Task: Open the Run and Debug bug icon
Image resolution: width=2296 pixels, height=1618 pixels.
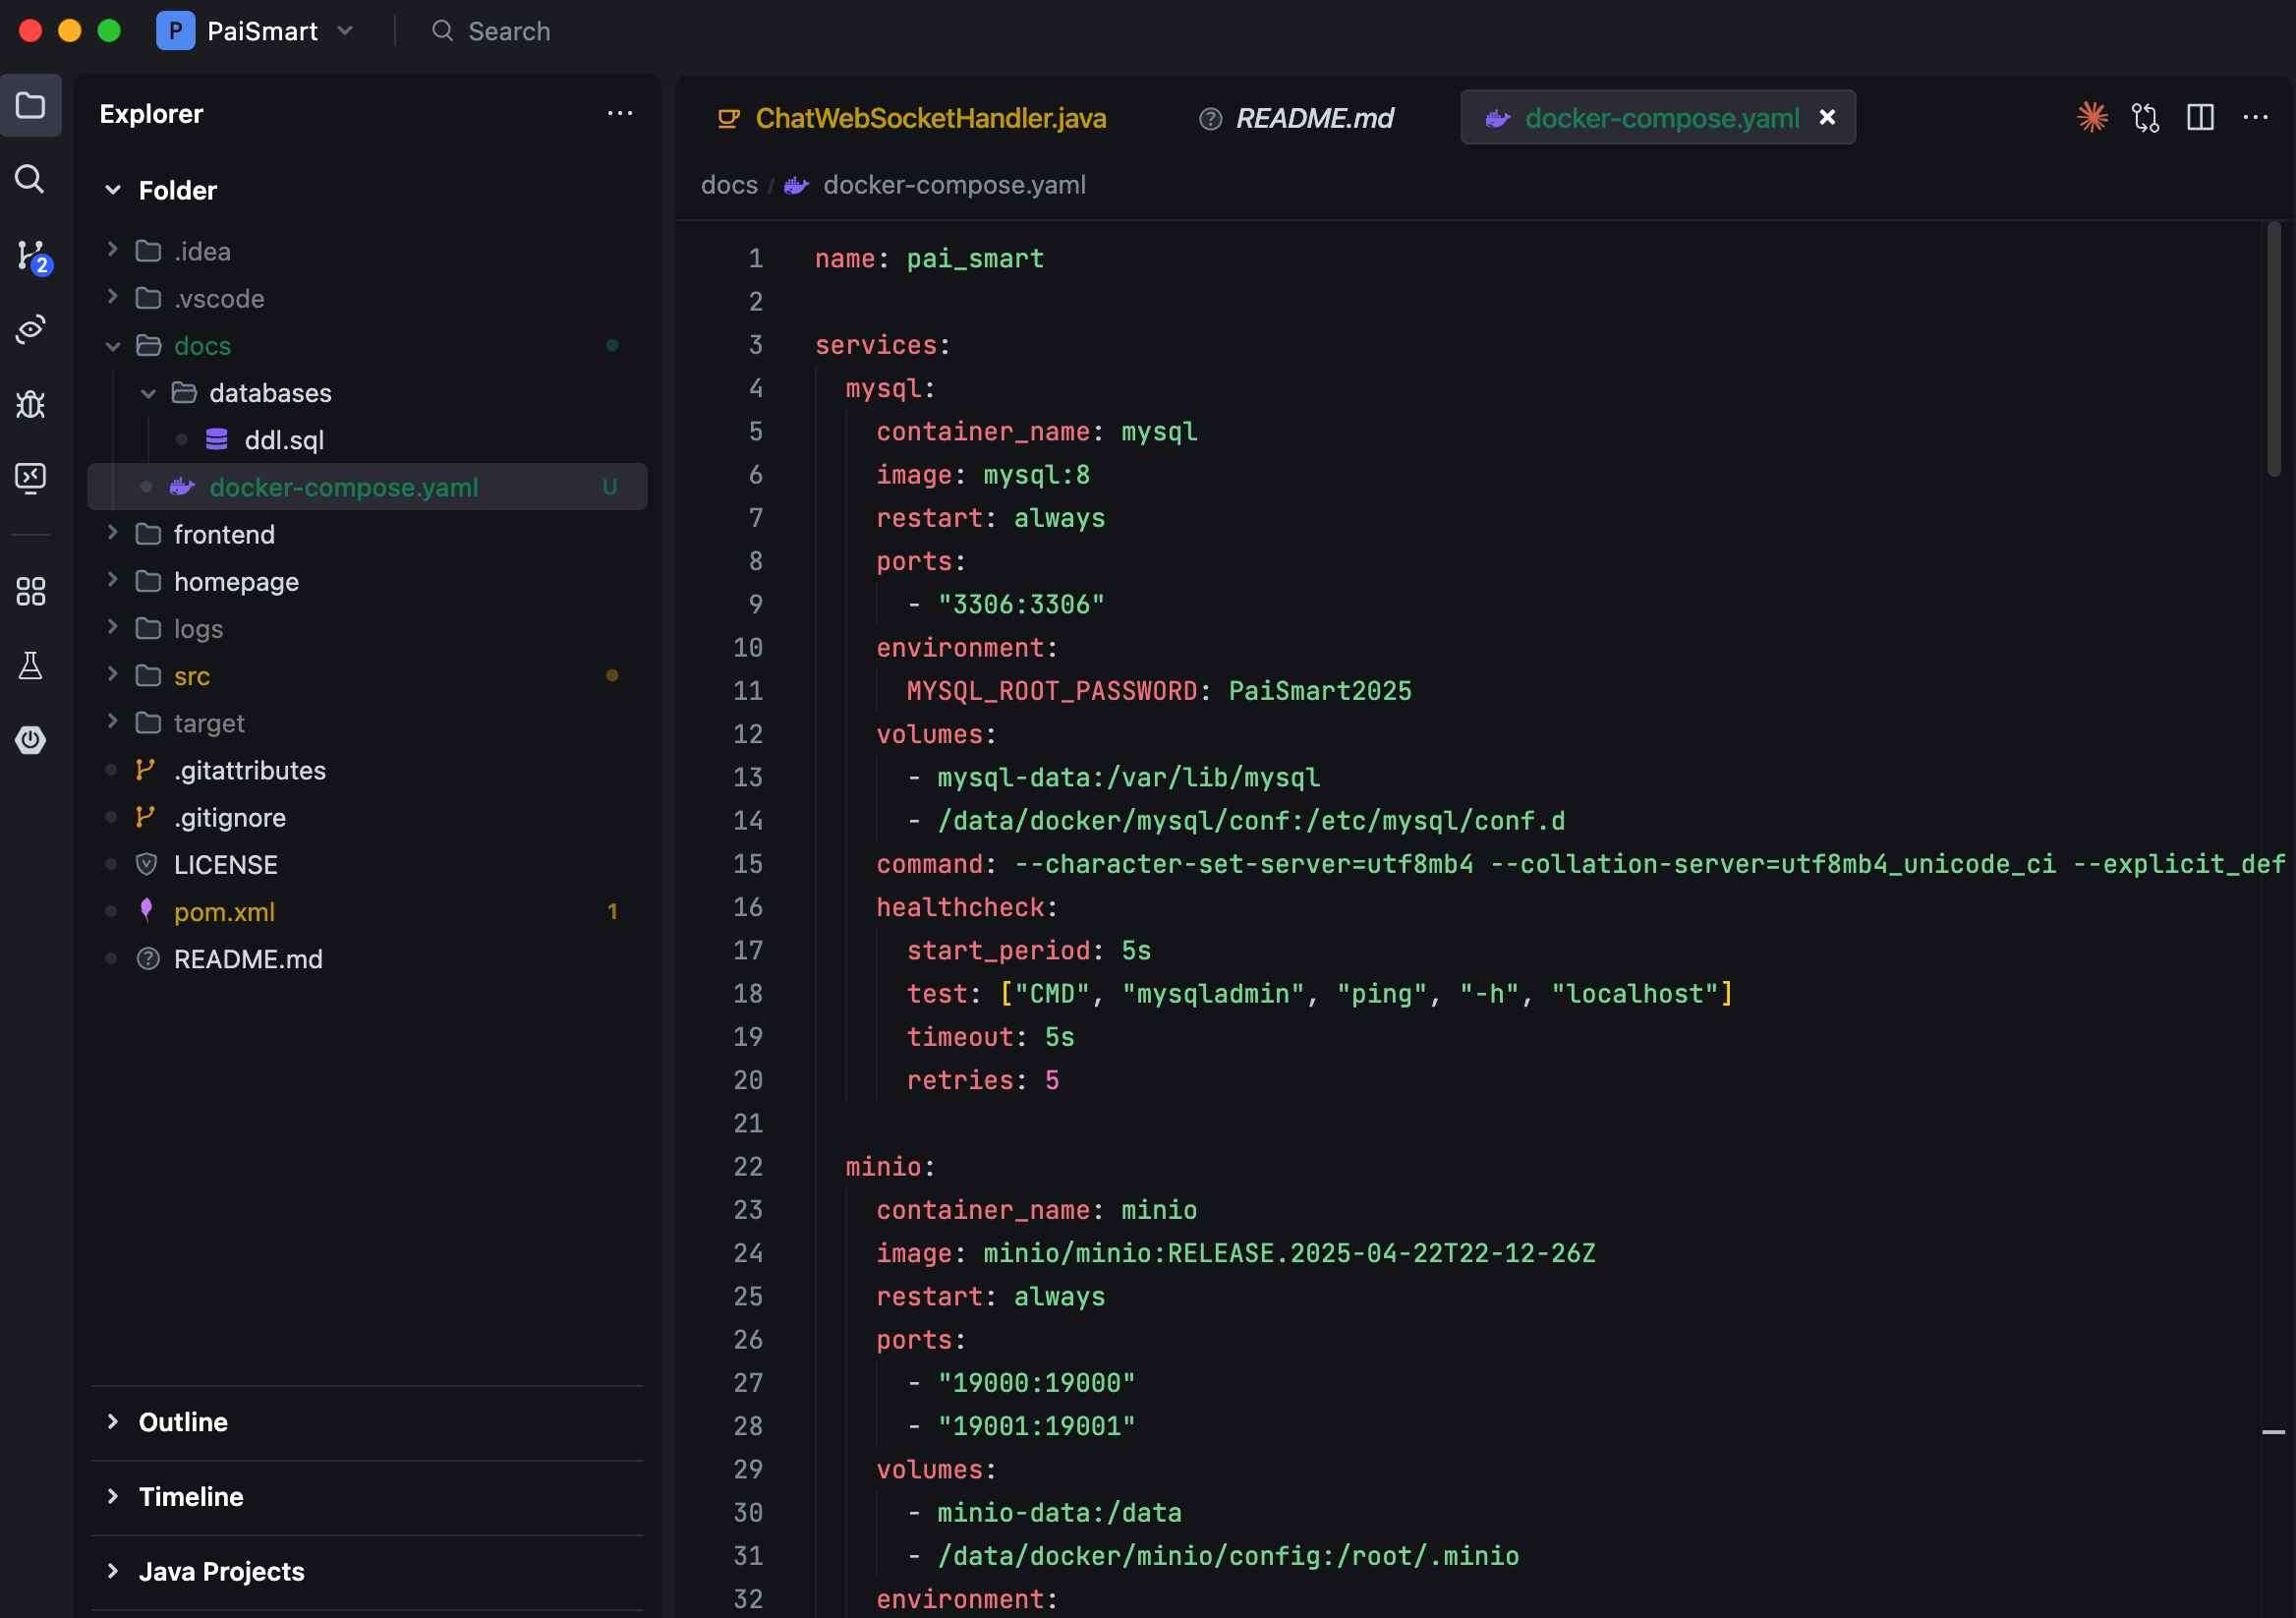Action: [x=30, y=404]
